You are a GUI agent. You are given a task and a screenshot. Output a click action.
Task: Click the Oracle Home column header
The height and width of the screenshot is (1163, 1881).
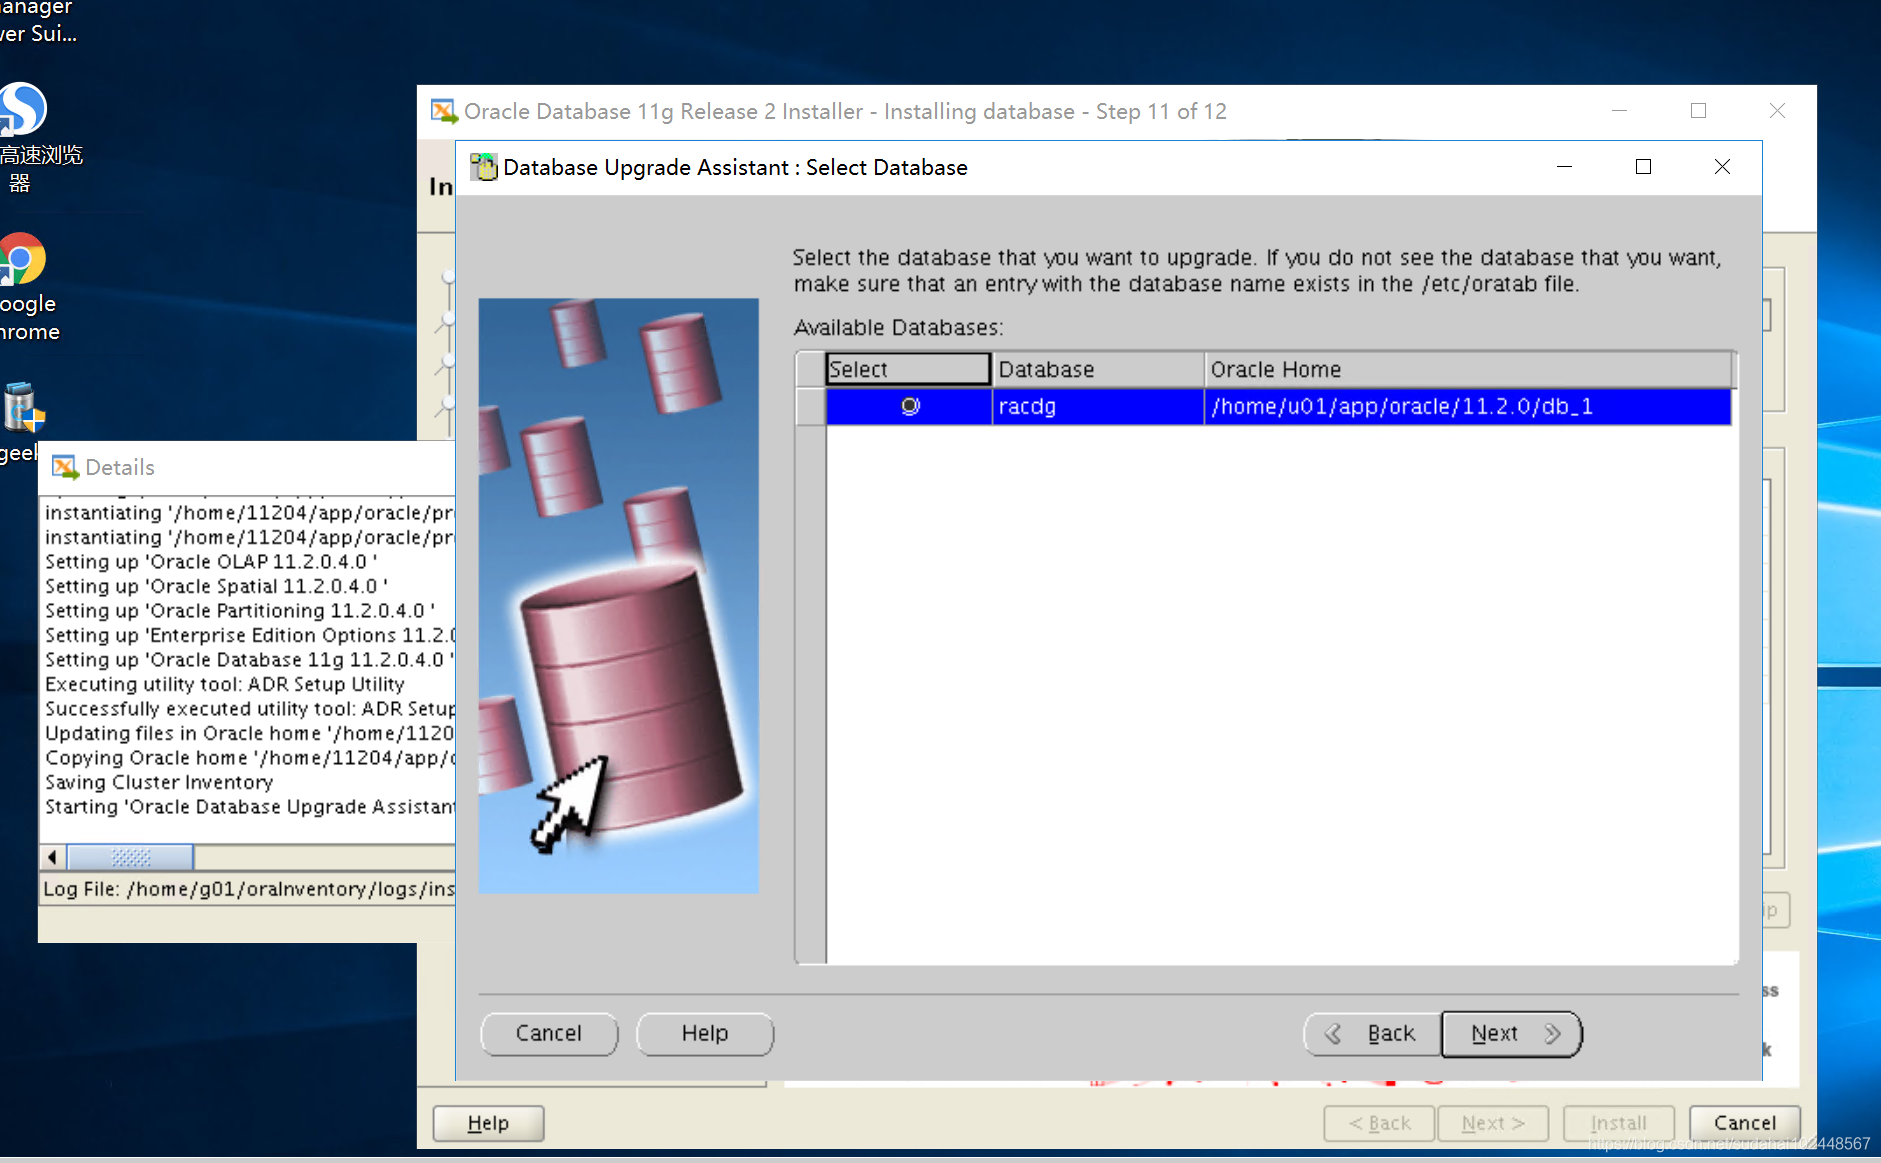(1468, 369)
